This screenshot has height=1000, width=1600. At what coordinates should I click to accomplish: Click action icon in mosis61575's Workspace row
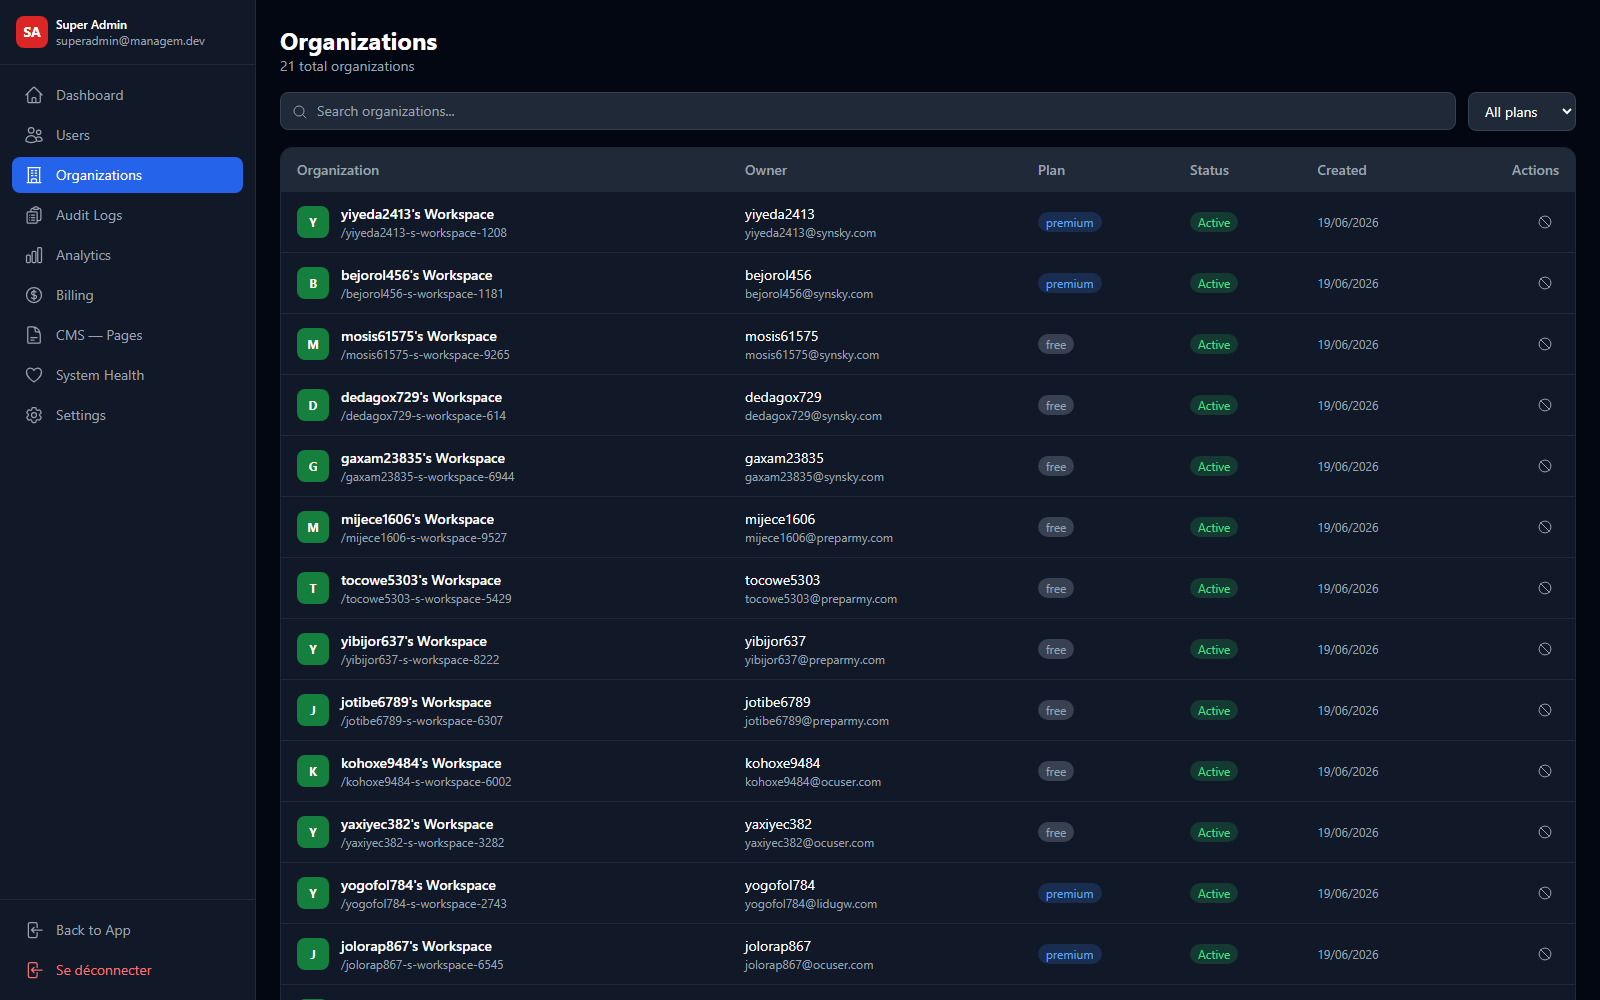(x=1545, y=344)
